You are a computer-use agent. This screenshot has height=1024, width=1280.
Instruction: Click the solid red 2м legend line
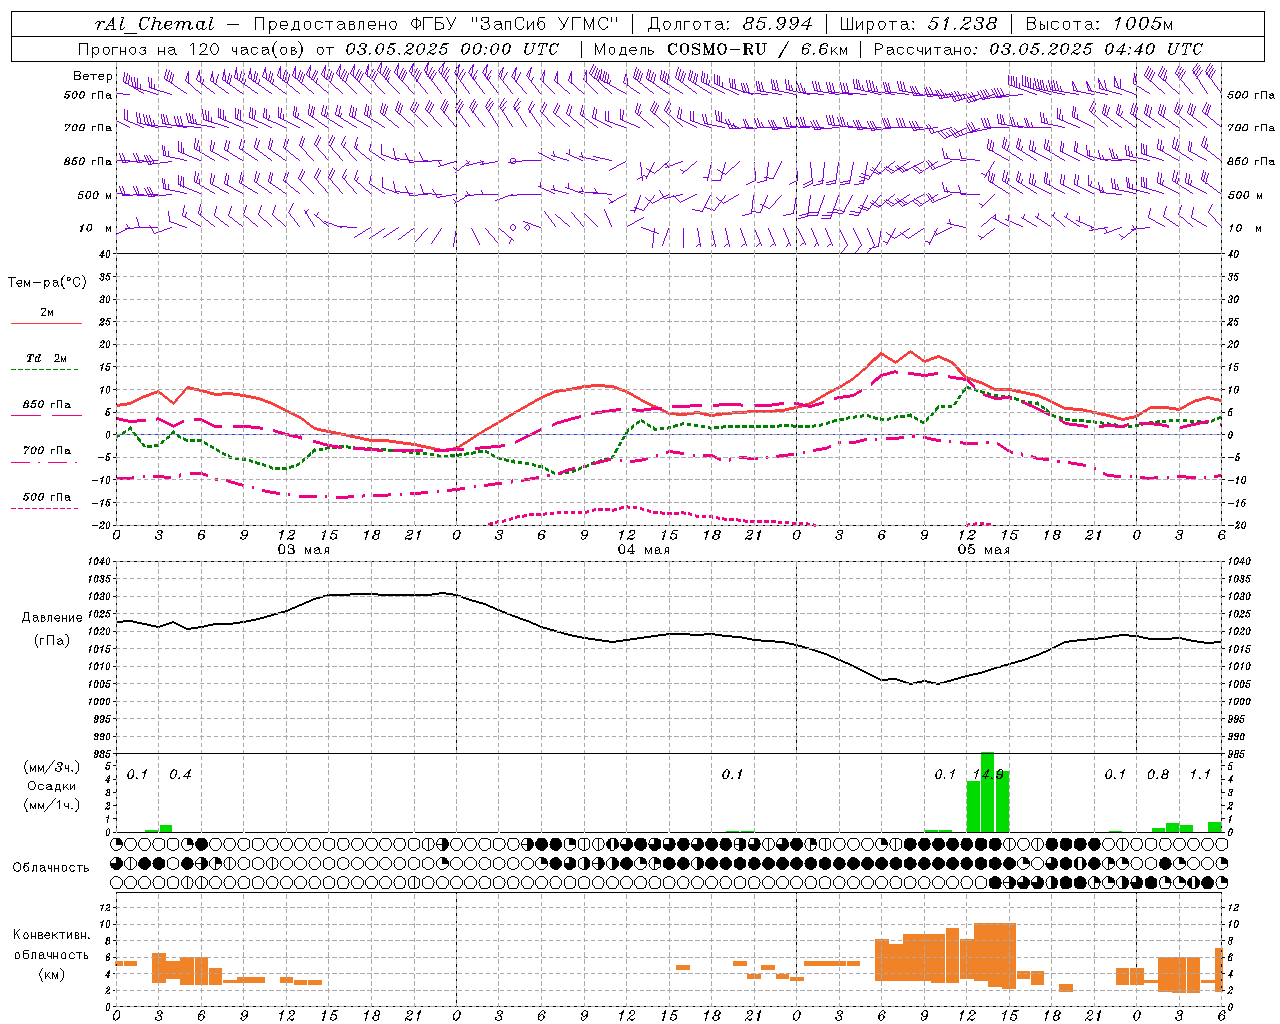46,323
